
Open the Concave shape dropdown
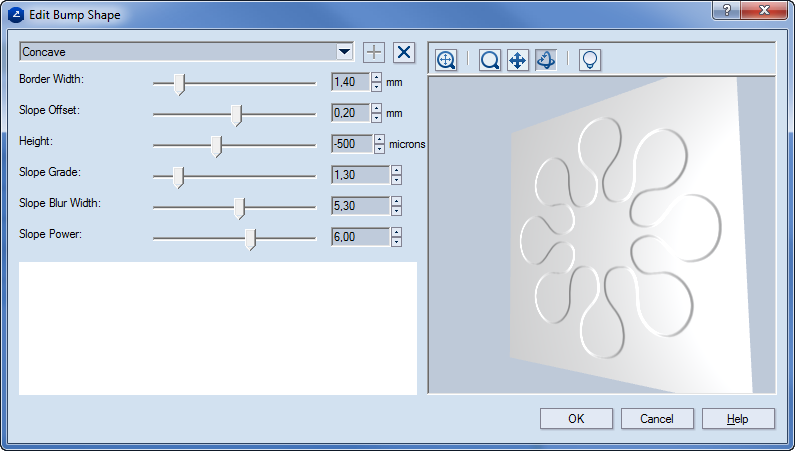(x=344, y=51)
